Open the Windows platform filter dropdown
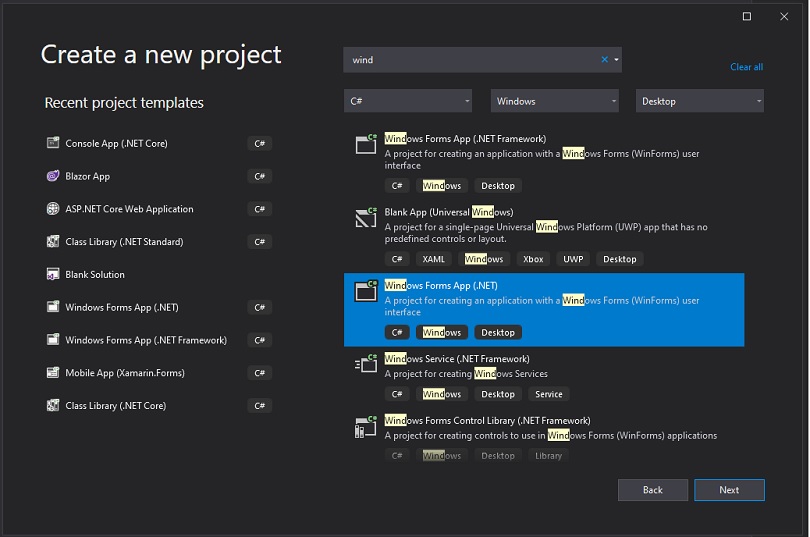Screen dimensions: 810x537 tap(555, 101)
